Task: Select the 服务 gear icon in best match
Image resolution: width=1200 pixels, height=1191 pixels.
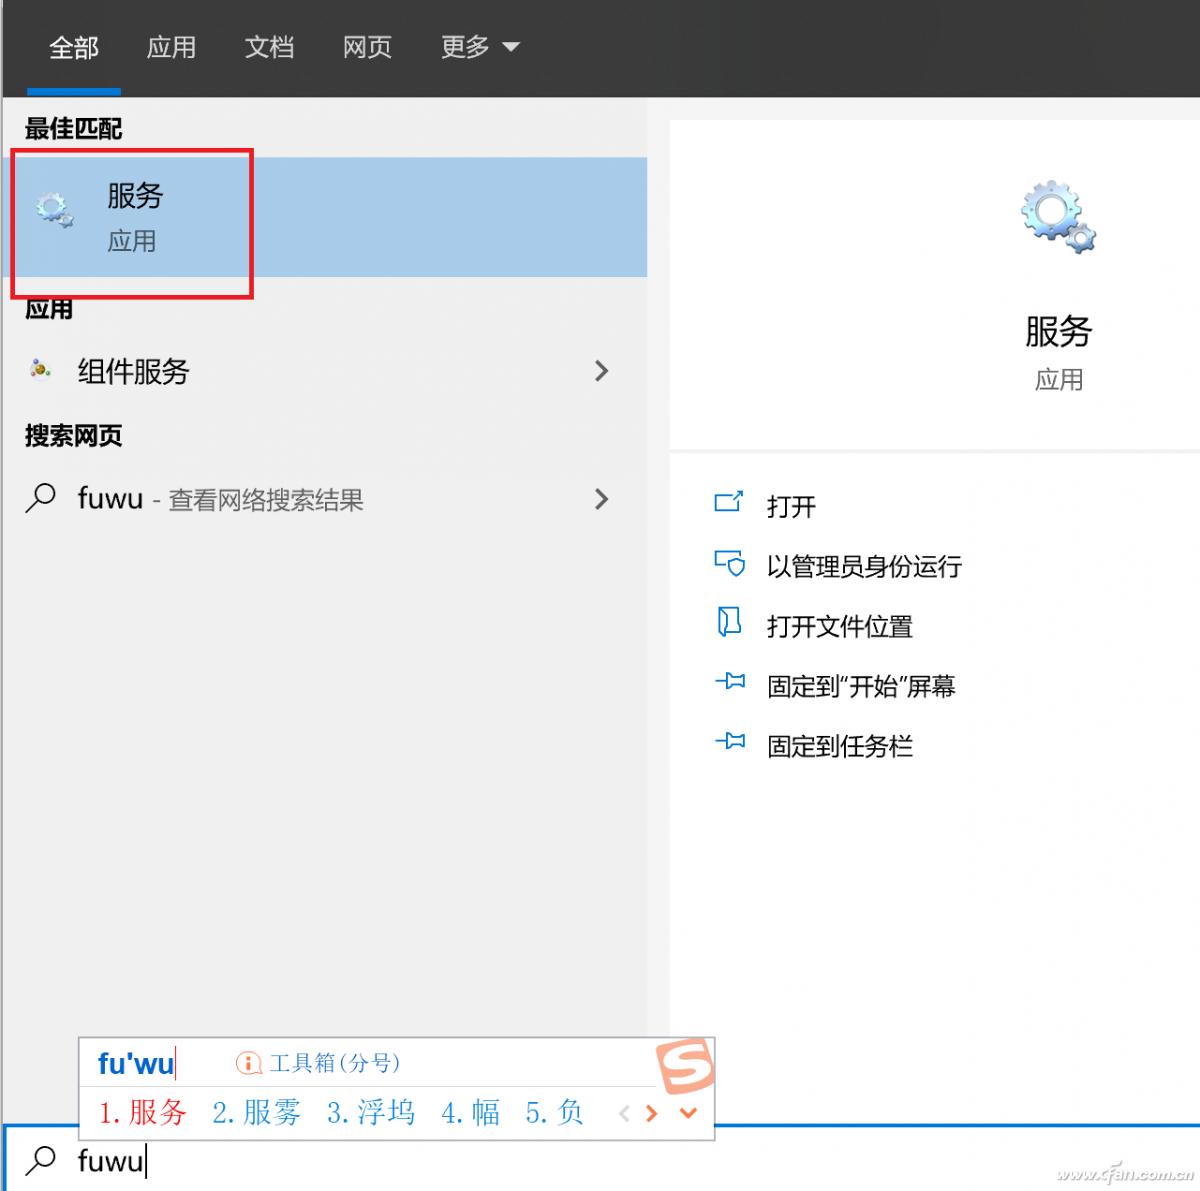Action: pos(53,210)
